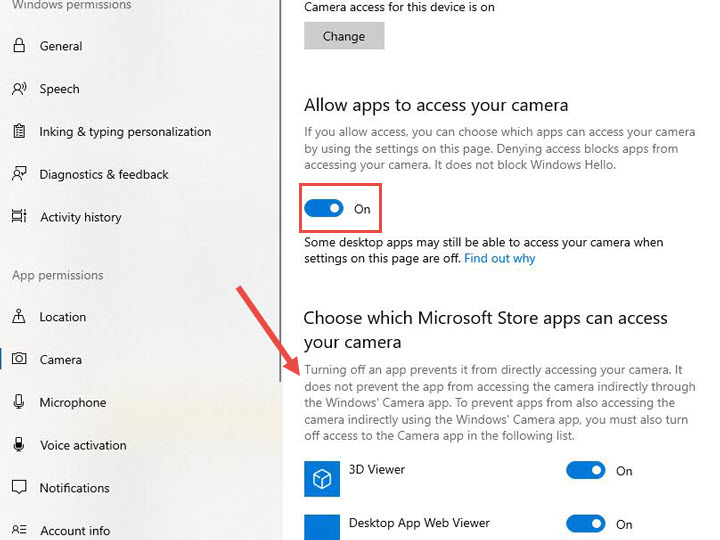Viewport: 720px width, 540px height.
Task: Toggle Desktop App Web Viewer camera access
Action: click(x=586, y=523)
